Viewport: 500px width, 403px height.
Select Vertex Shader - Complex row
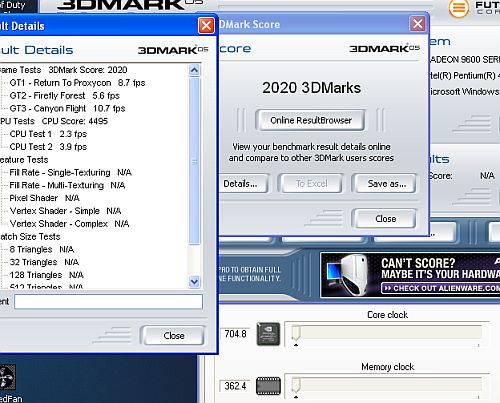[69, 224]
